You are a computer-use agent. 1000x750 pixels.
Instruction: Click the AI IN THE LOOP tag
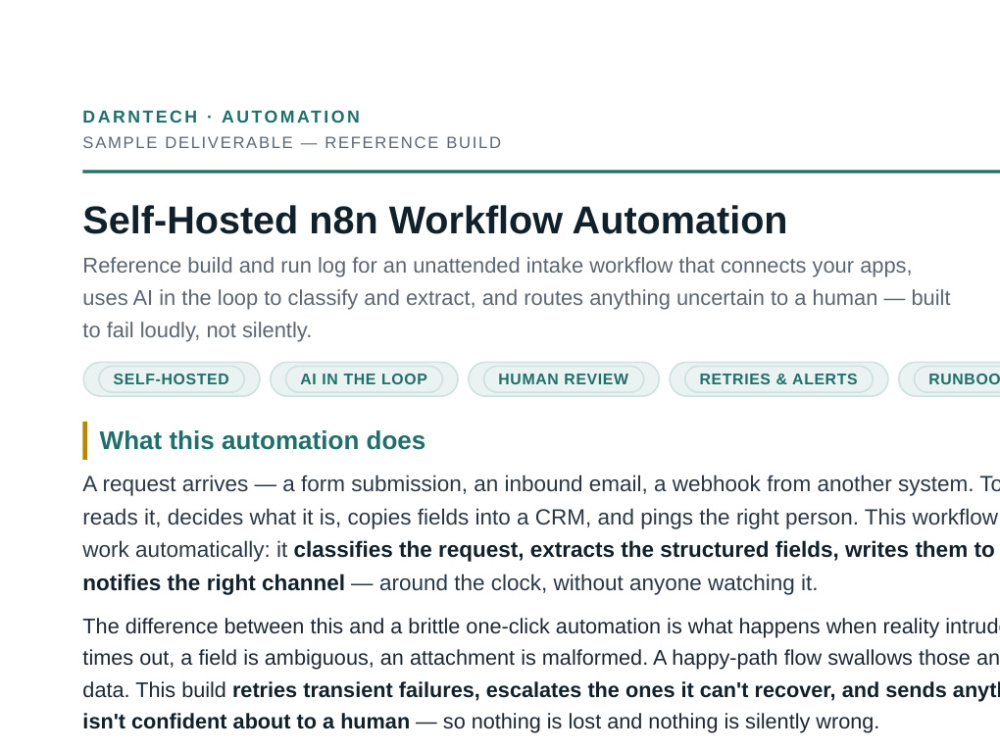tap(364, 379)
